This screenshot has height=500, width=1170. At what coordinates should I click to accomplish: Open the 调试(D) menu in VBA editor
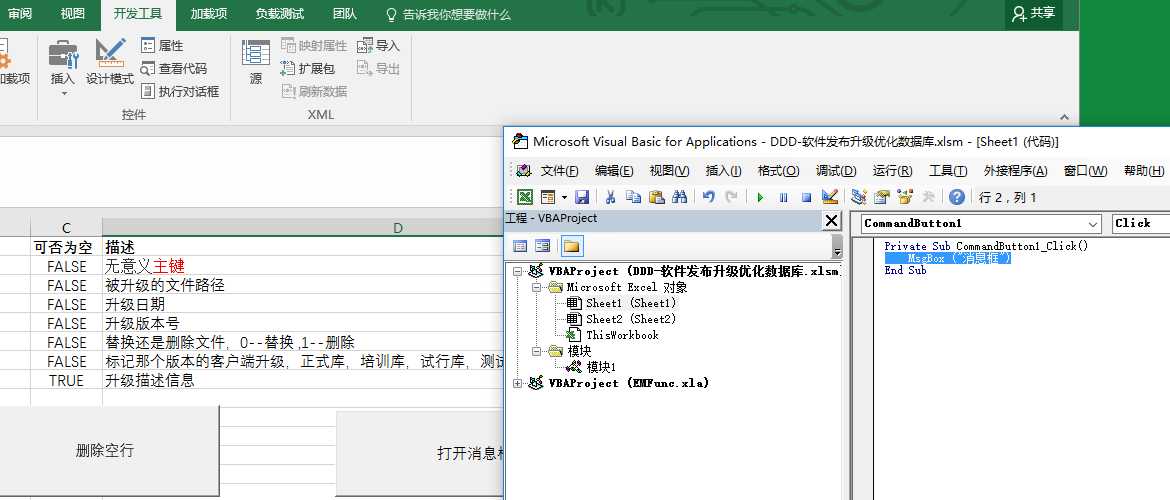836,170
